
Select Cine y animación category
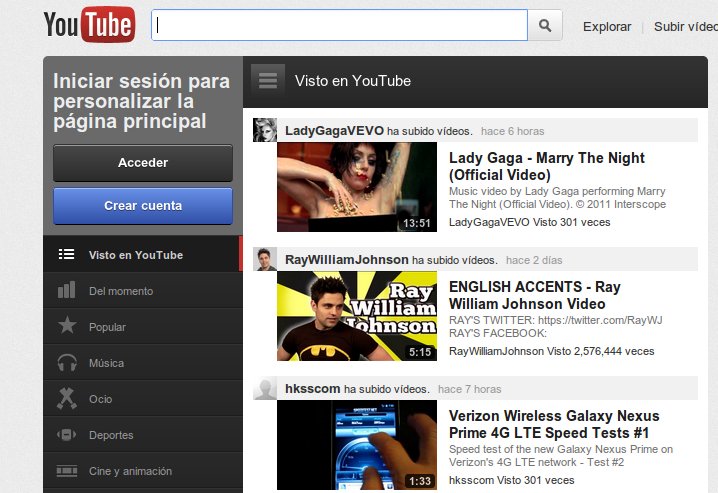143,471
